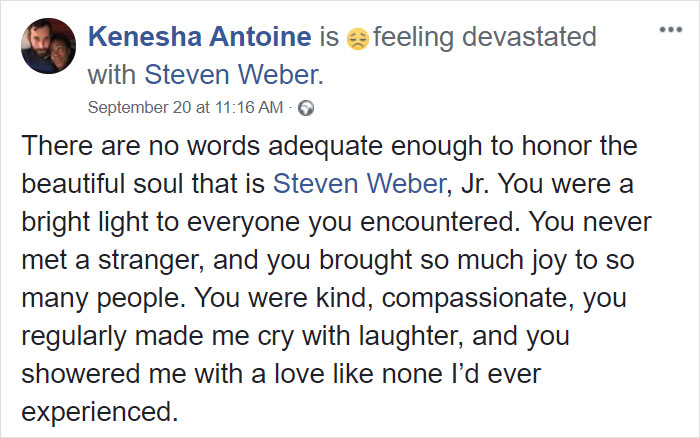
Task: Click the sad feeling emoji icon
Action: pyautogui.click(x=358, y=39)
